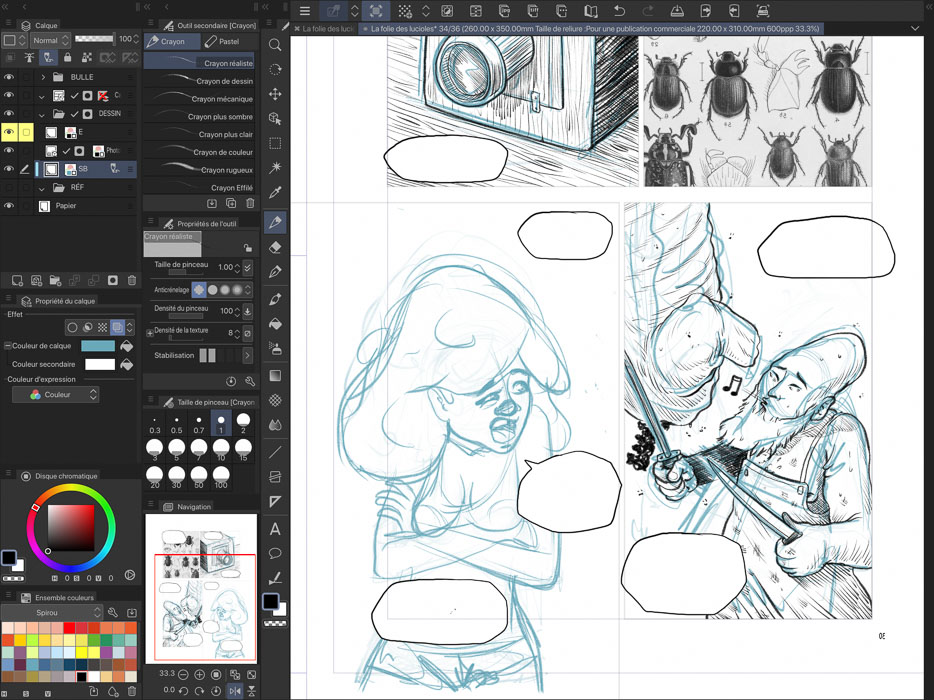
Task: Select the Text tool
Action: tap(275, 529)
